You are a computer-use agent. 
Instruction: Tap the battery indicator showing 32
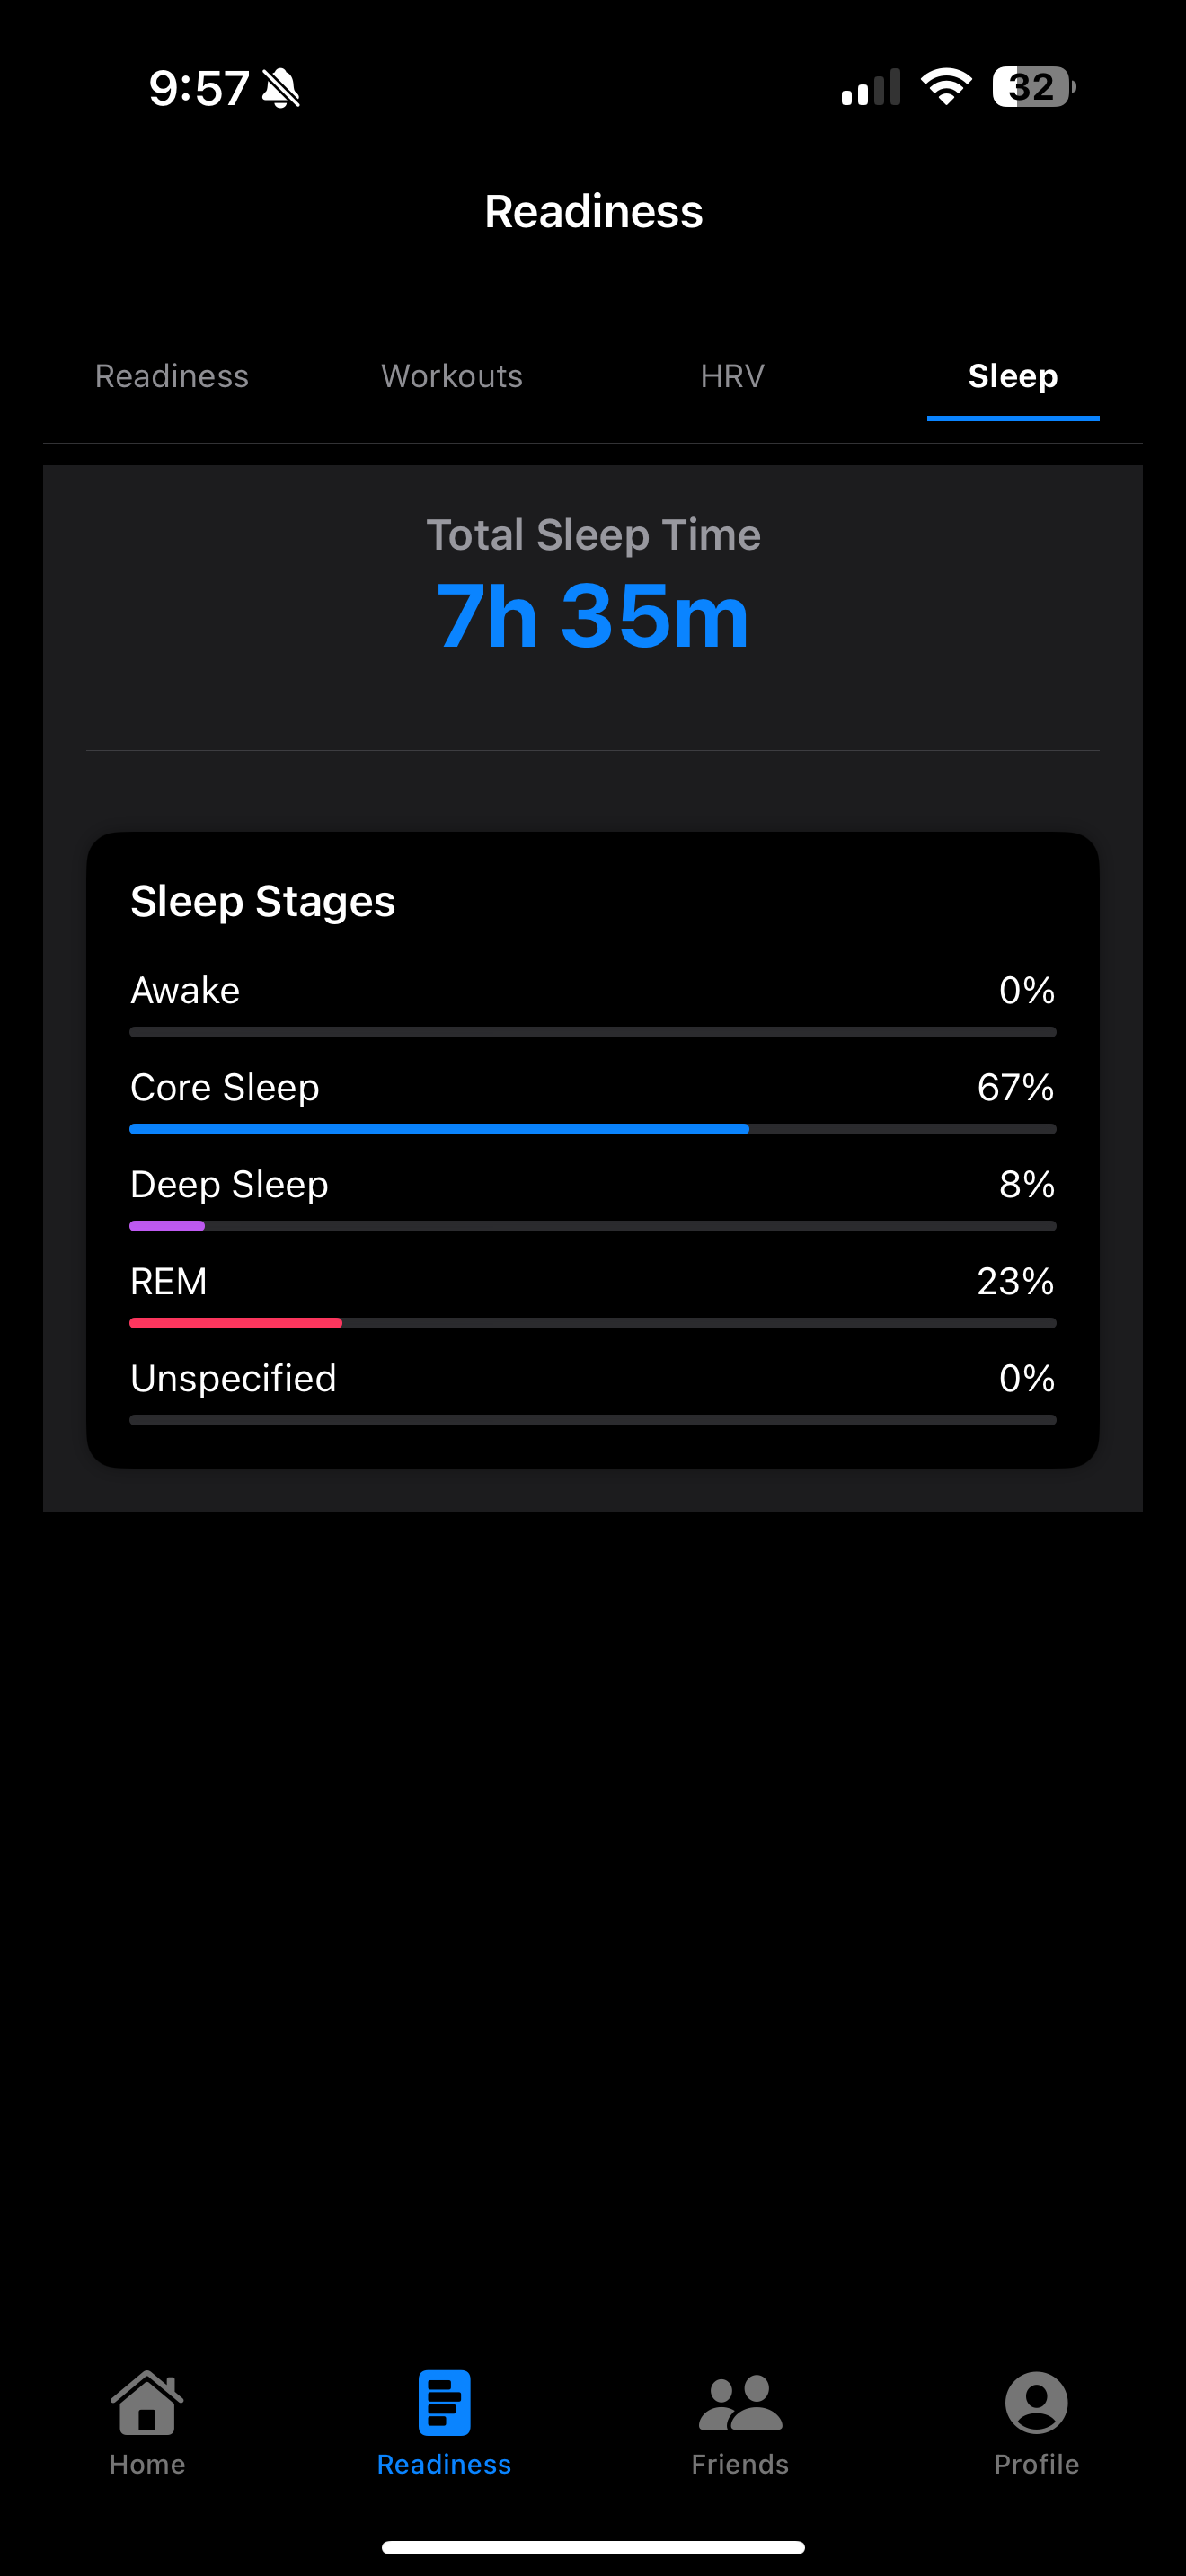click(x=1034, y=87)
